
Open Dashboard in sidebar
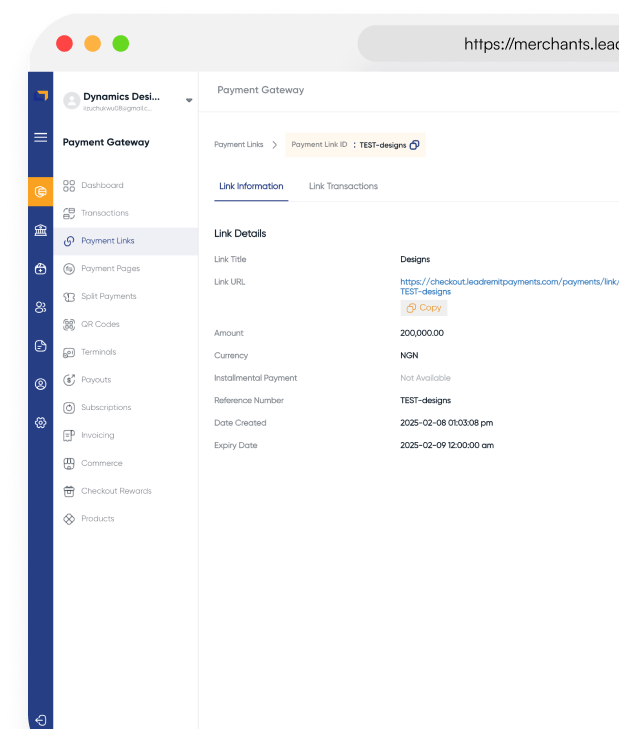coord(102,185)
